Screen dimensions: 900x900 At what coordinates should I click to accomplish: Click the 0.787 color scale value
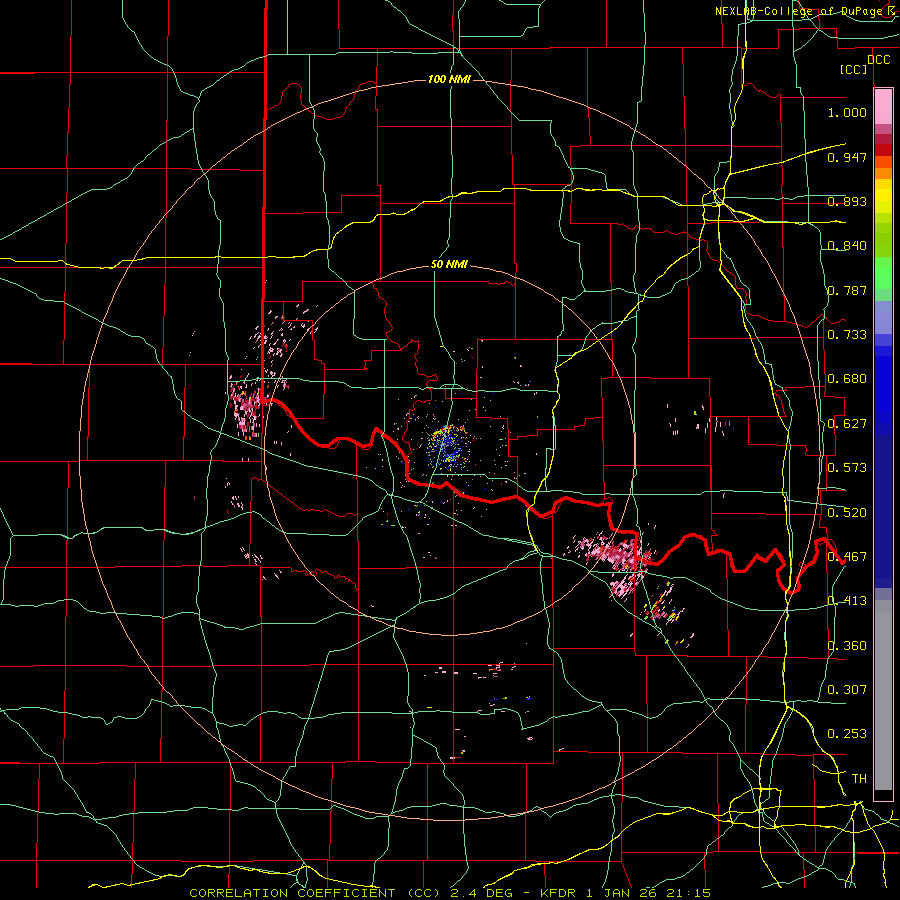847,290
